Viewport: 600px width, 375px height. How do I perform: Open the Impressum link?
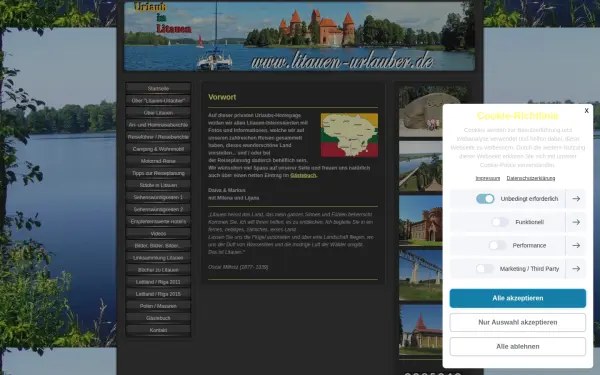point(488,178)
